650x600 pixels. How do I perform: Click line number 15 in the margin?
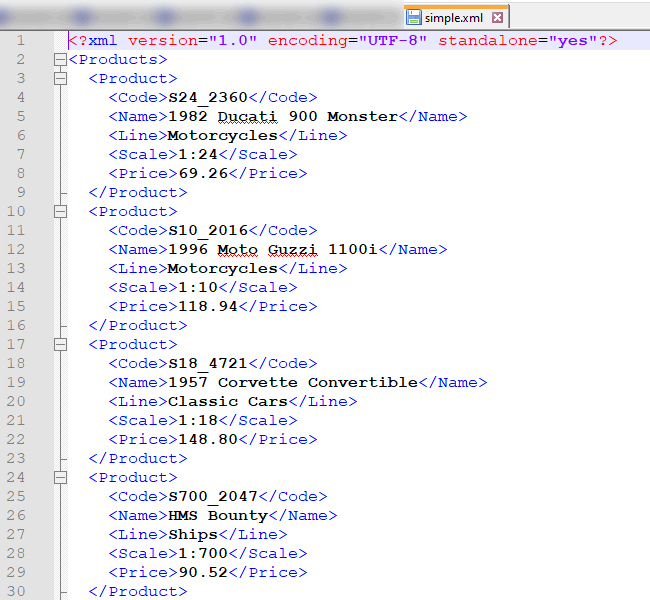click(x=17, y=307)
